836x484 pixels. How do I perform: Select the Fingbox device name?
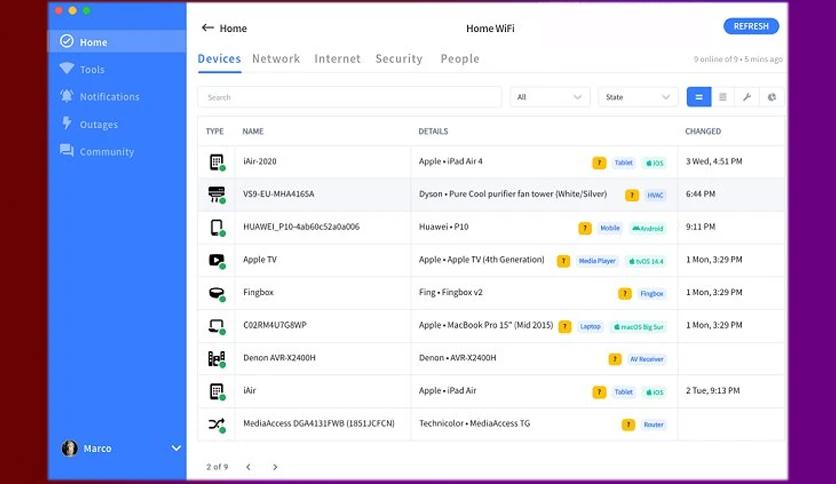[258, 292]
